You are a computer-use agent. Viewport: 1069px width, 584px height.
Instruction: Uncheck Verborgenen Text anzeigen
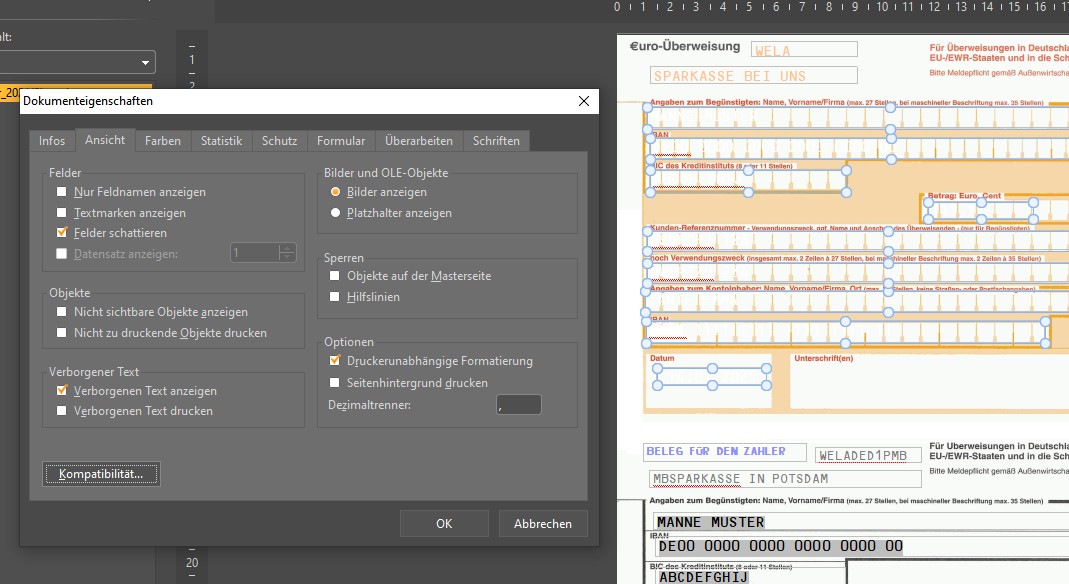61,390
